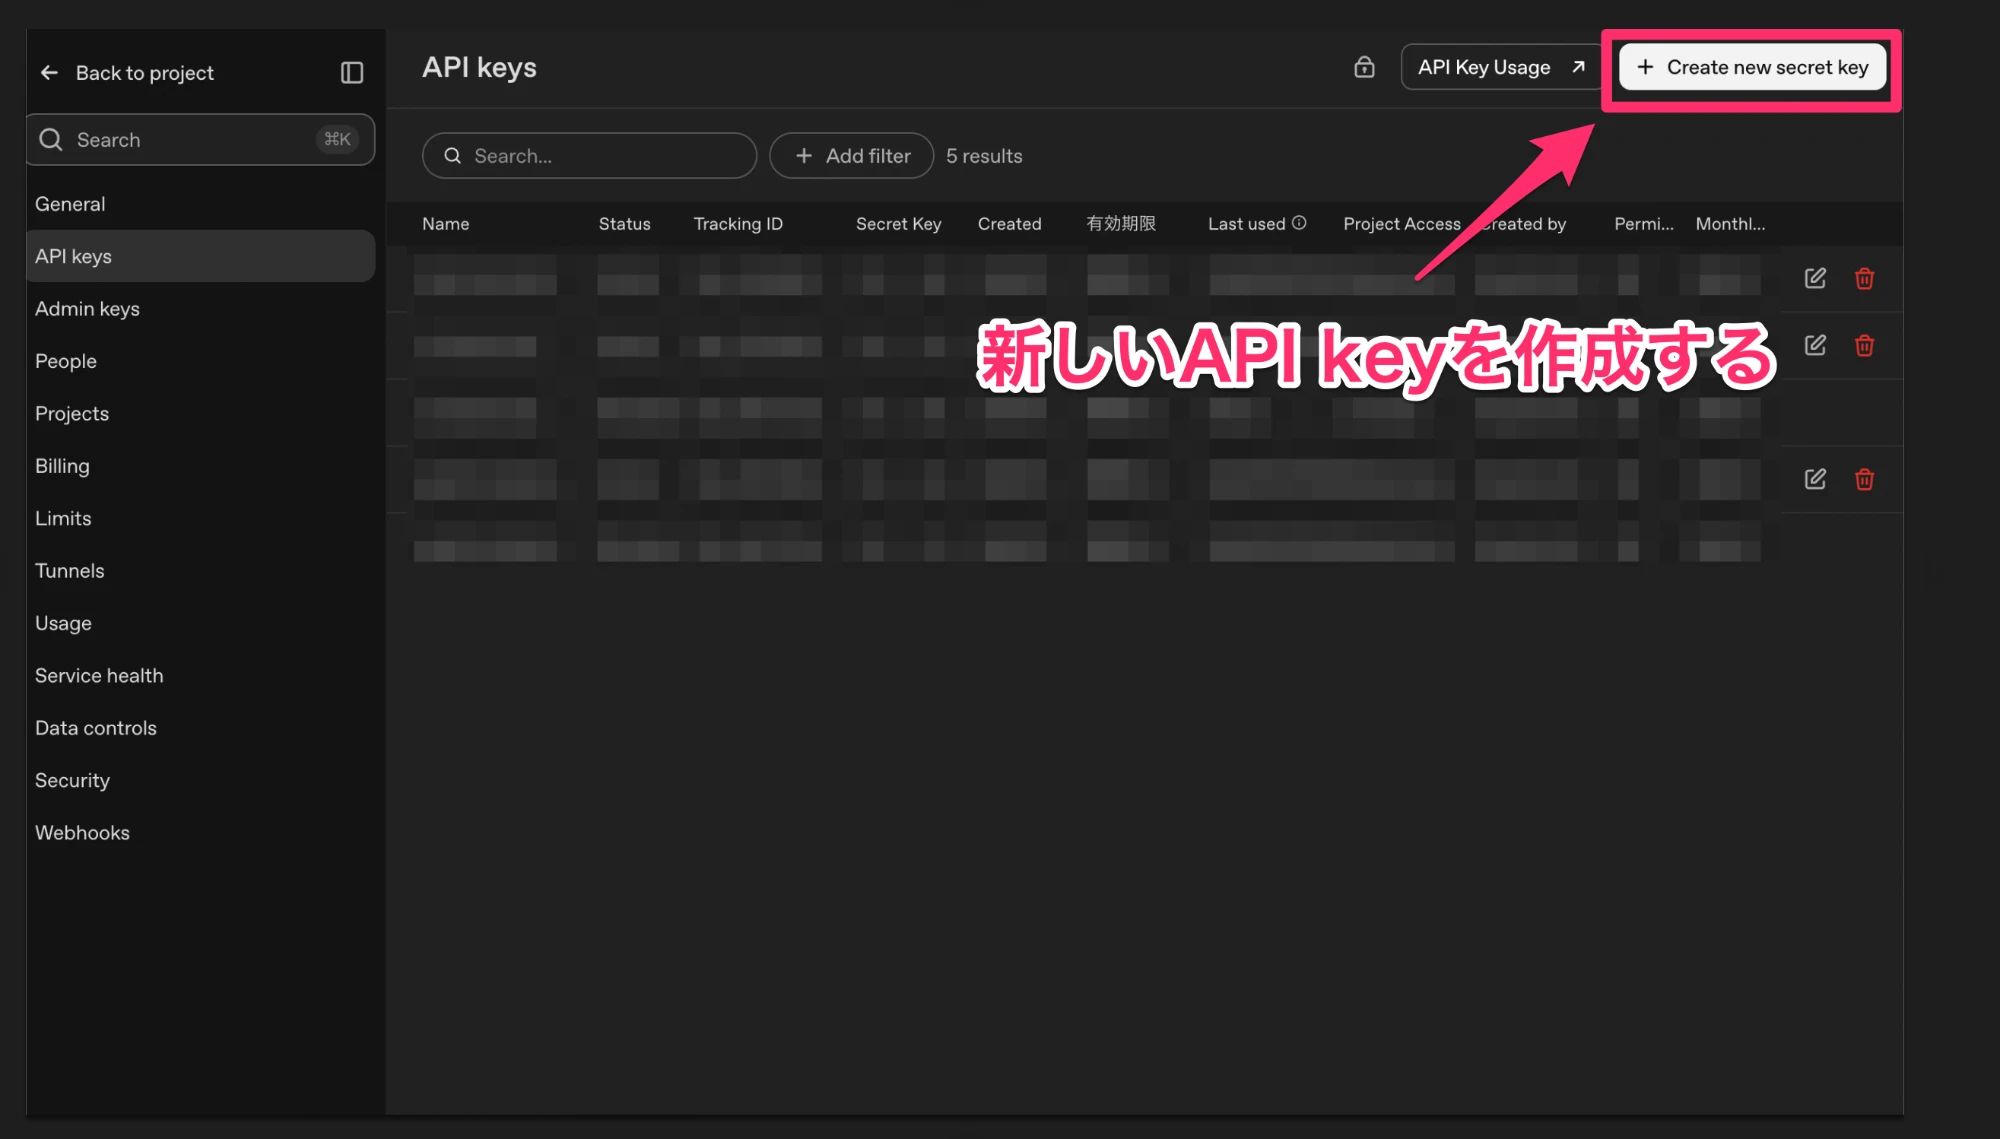Screen dimensions: 2000x1139
Task: Click the Status column header
Action: coord(624,224)
